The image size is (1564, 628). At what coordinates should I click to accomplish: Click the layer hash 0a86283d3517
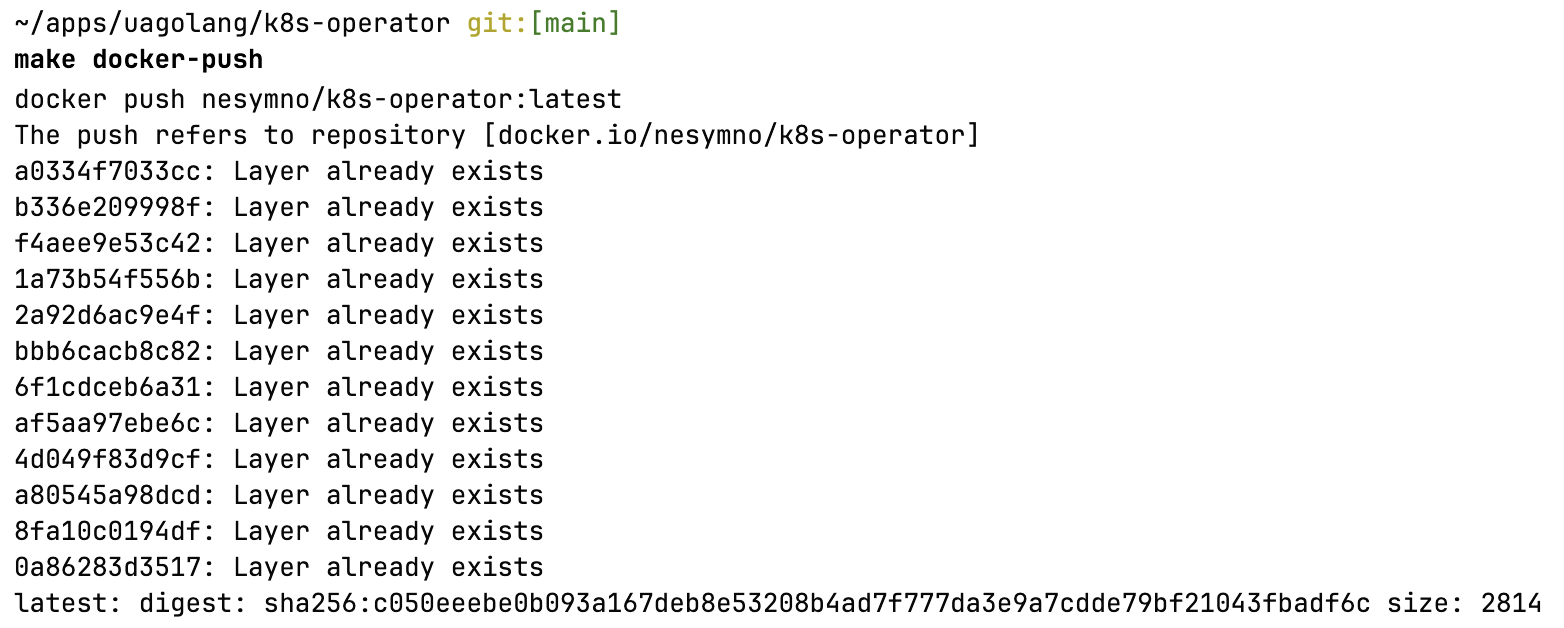[108, 567]
